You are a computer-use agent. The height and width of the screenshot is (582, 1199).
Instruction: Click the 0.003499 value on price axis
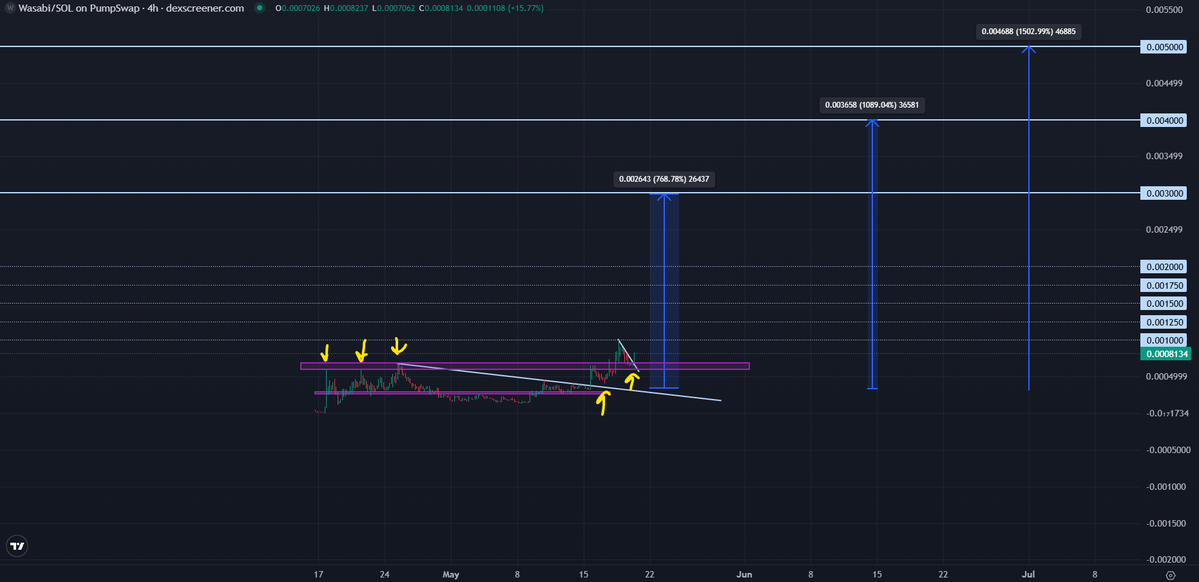coord(1165,157)
